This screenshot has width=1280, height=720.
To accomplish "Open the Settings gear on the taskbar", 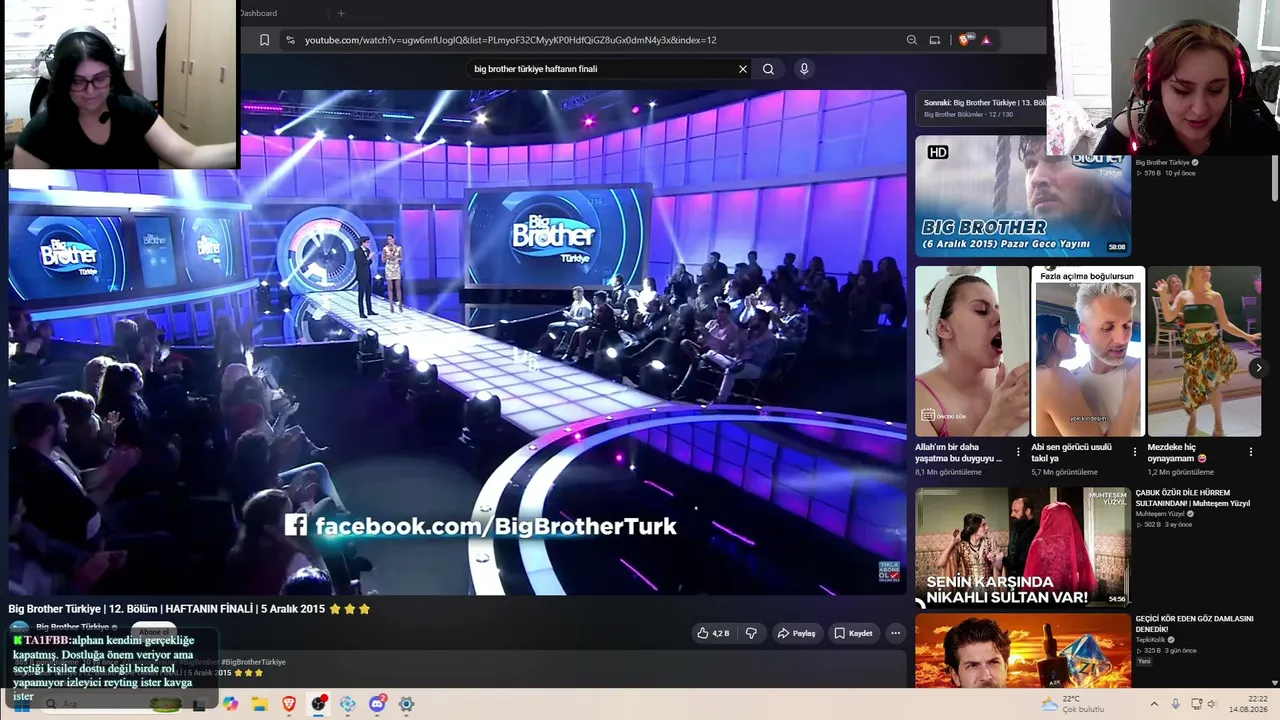I will point(406,704).
